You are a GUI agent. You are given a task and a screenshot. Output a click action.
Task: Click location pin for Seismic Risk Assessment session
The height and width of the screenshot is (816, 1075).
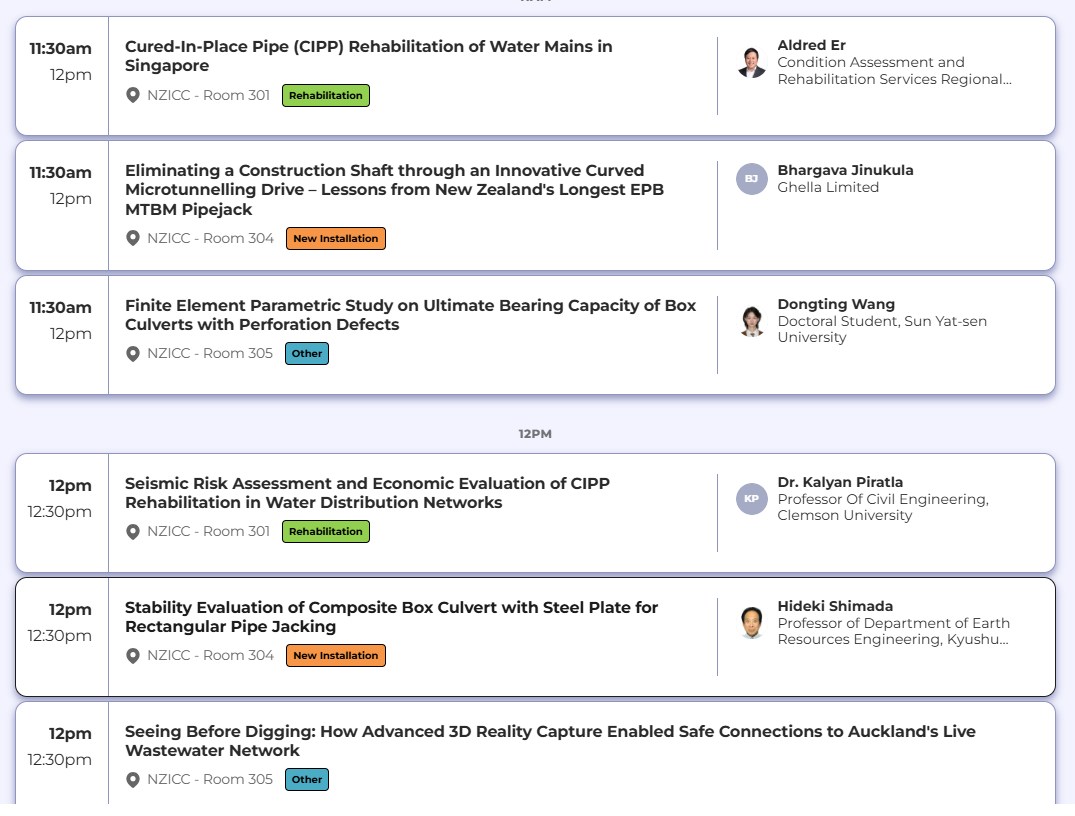pos(133,531)
